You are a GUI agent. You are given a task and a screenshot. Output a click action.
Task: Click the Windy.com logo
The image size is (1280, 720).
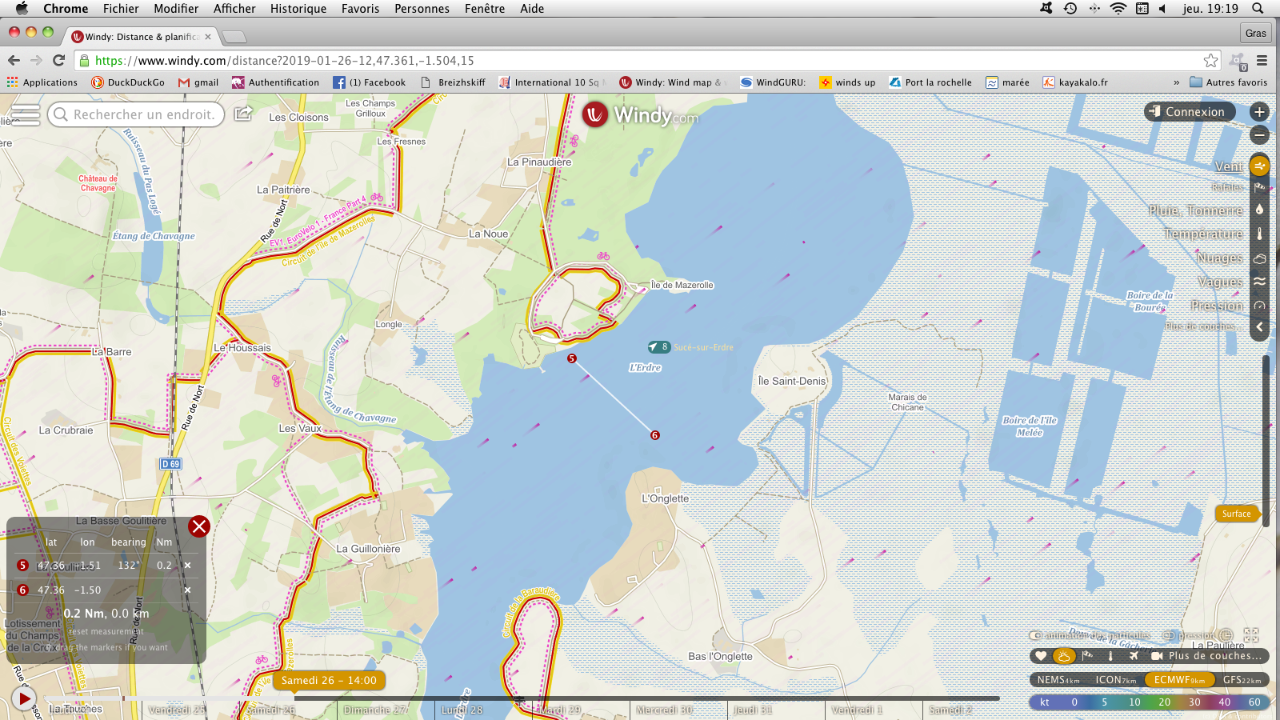pyautogui.click(x=640, y=115)
